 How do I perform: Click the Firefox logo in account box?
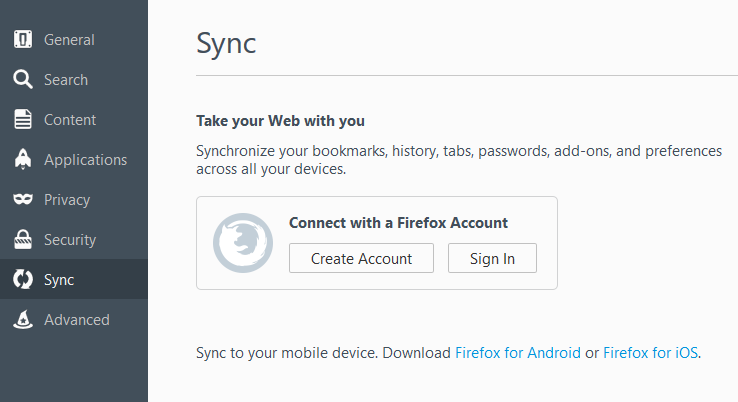[x=243, y=243]
